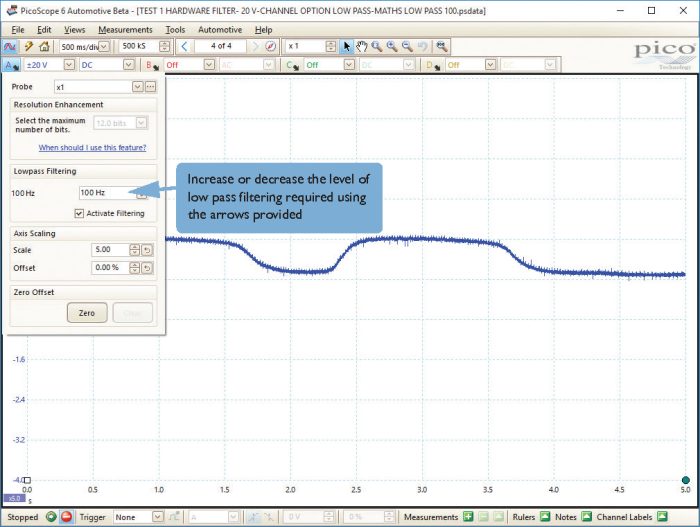Open the Automotive menu

(x=220, y=29)
